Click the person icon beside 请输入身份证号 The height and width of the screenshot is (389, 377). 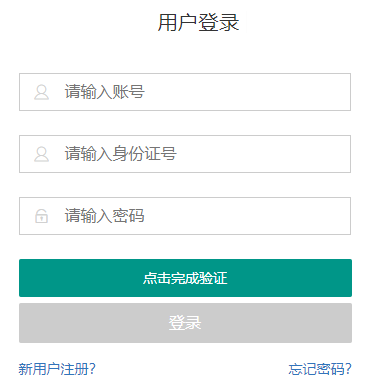pyautogui.click(x=42, y=154)
